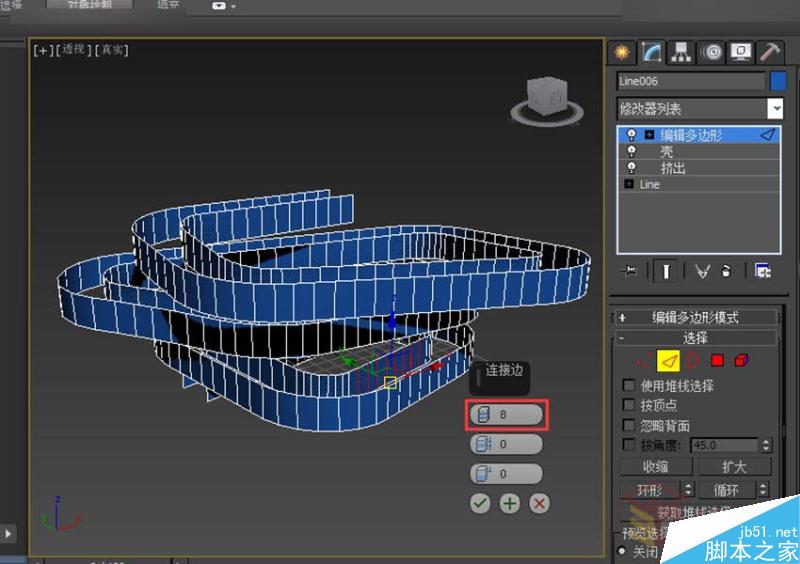This screenshot has width=800, height=564.
Task: Open the Utilities hammer tab
Action: tap(769, 52)
